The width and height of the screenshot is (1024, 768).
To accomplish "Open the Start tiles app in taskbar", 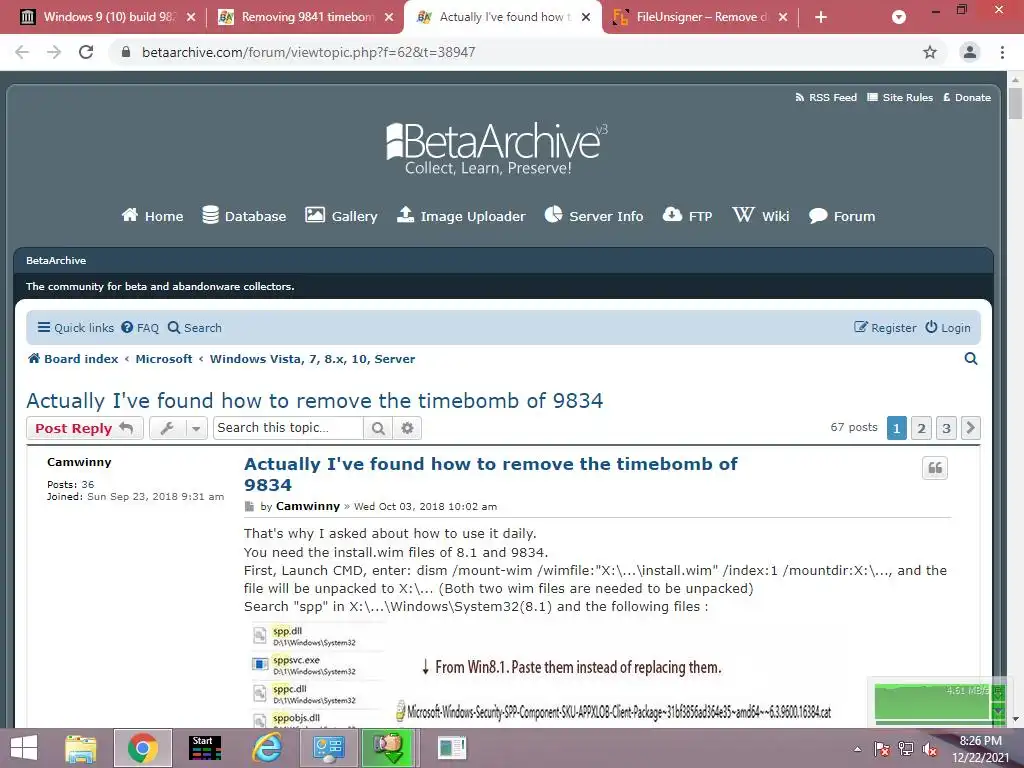I will click(204, 748).
